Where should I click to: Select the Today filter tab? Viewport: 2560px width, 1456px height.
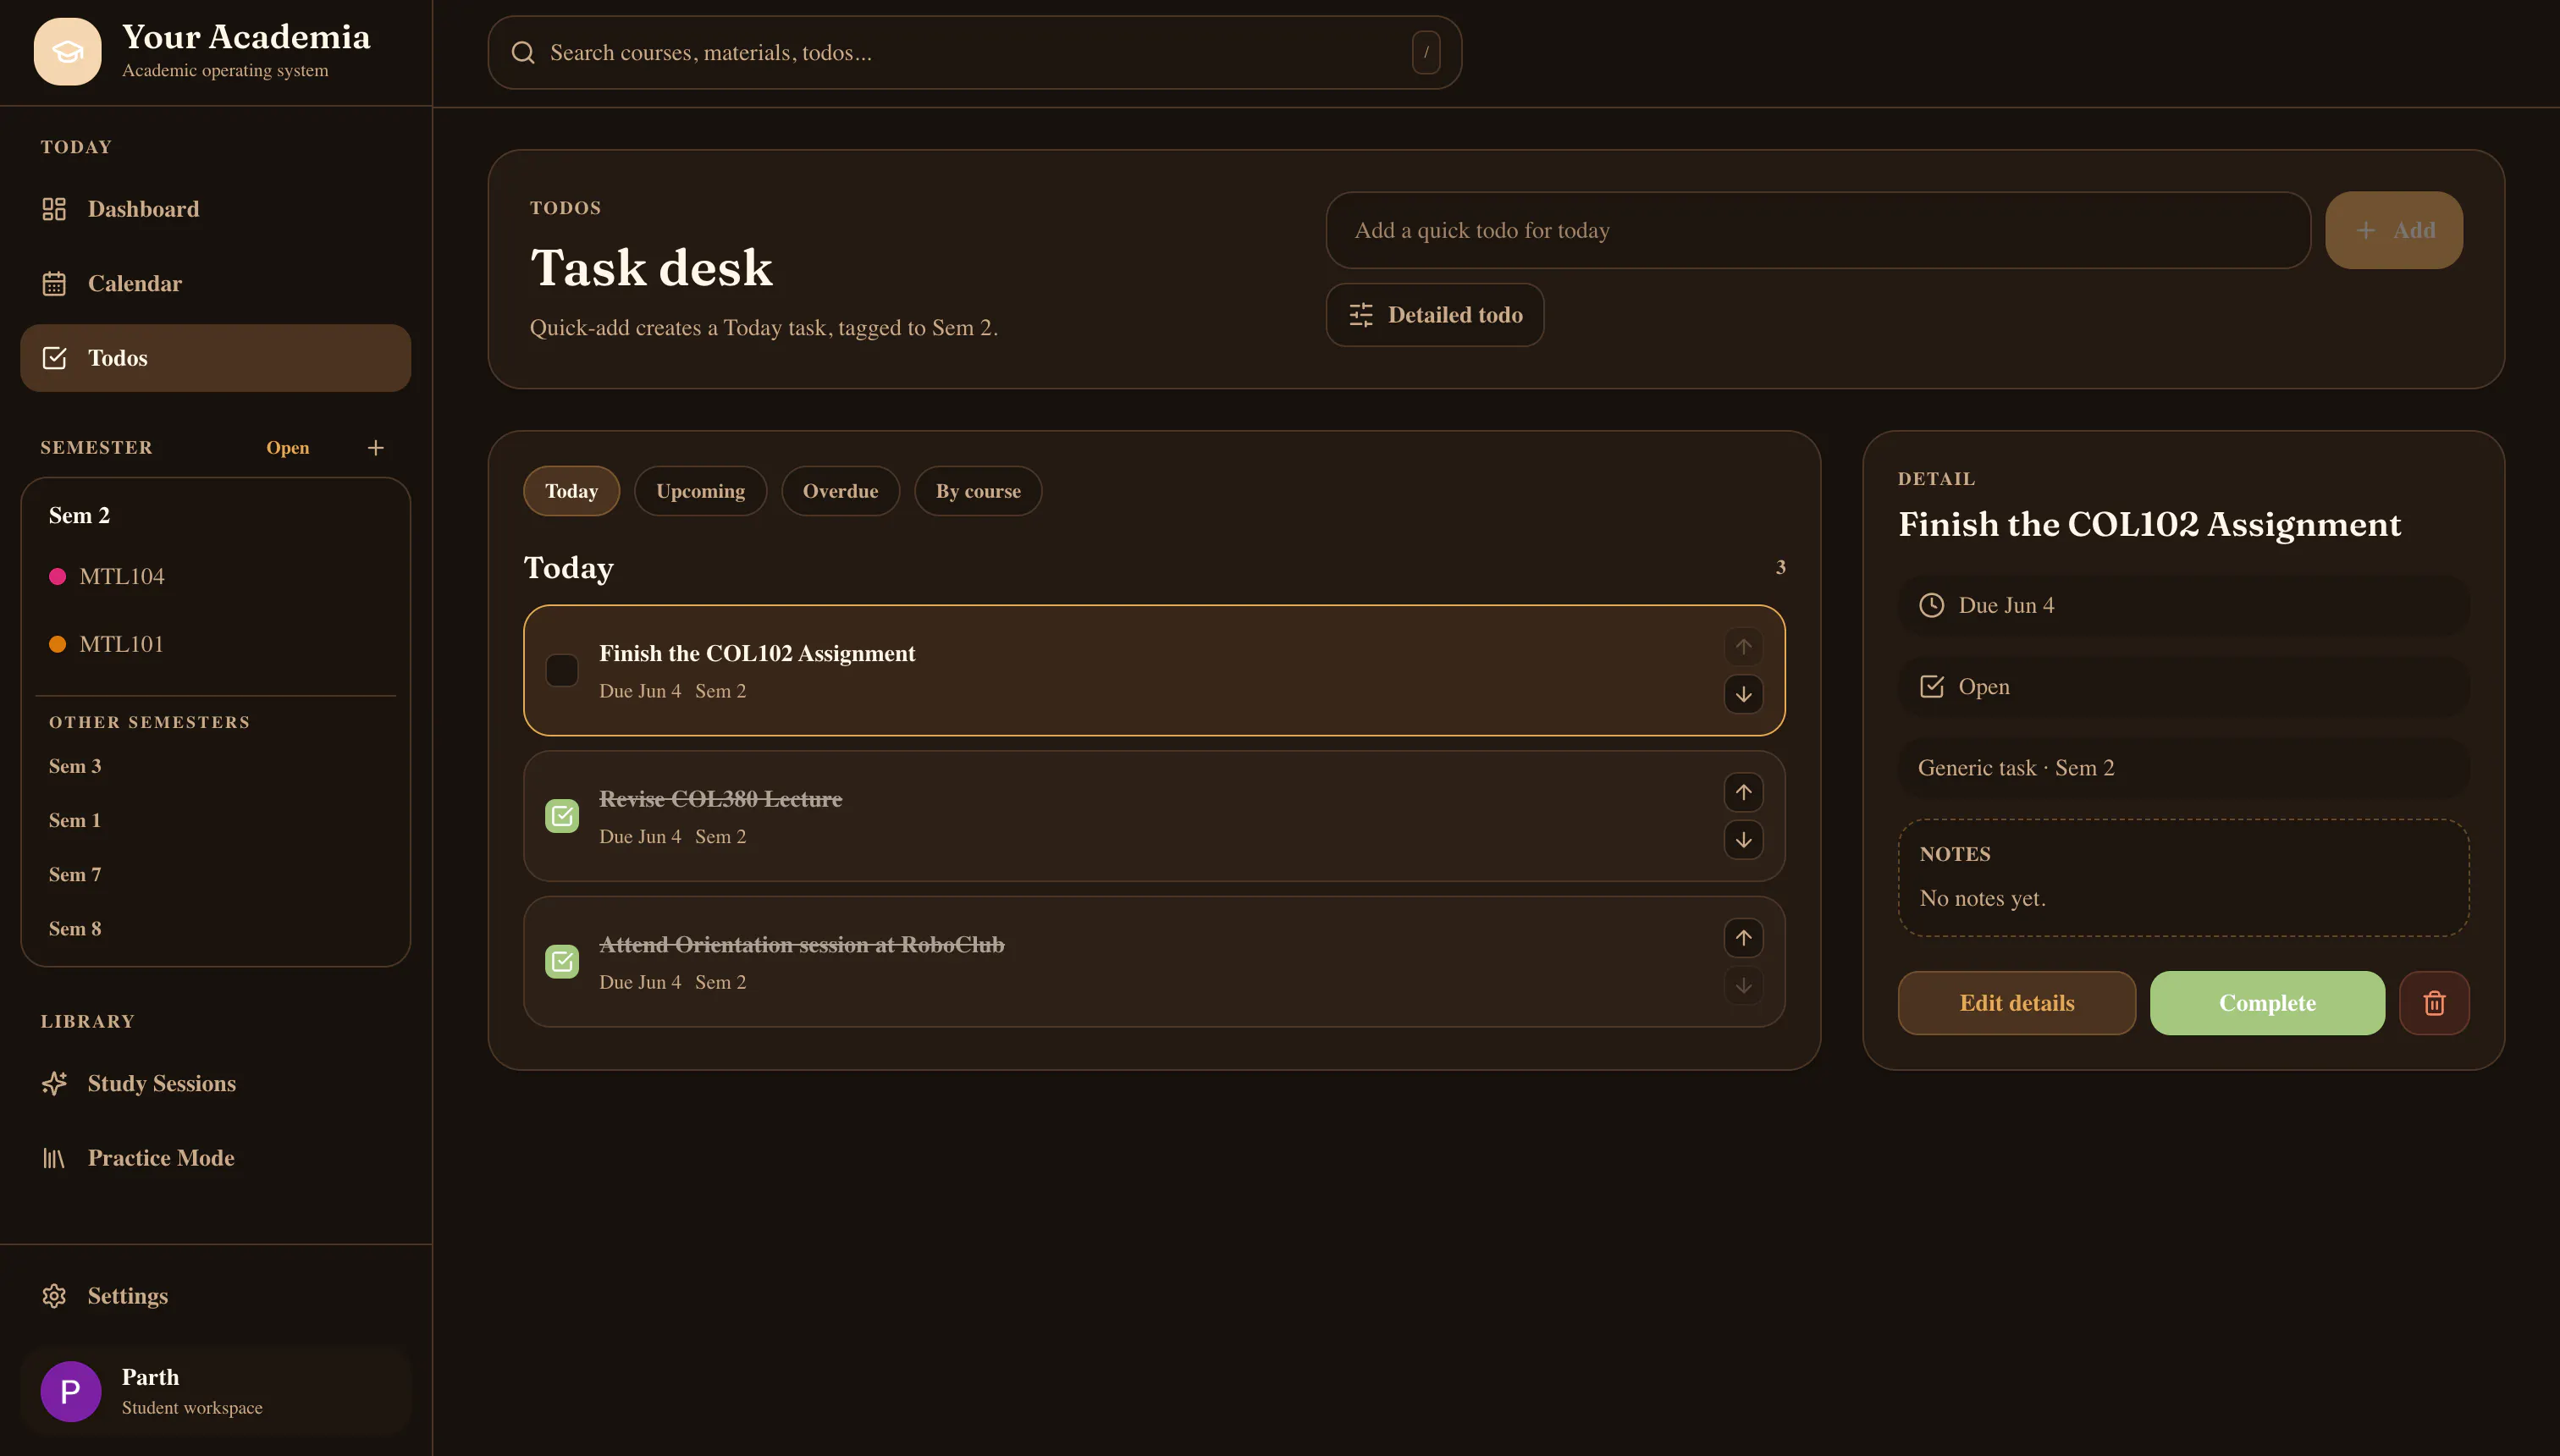tap(571, 491)
